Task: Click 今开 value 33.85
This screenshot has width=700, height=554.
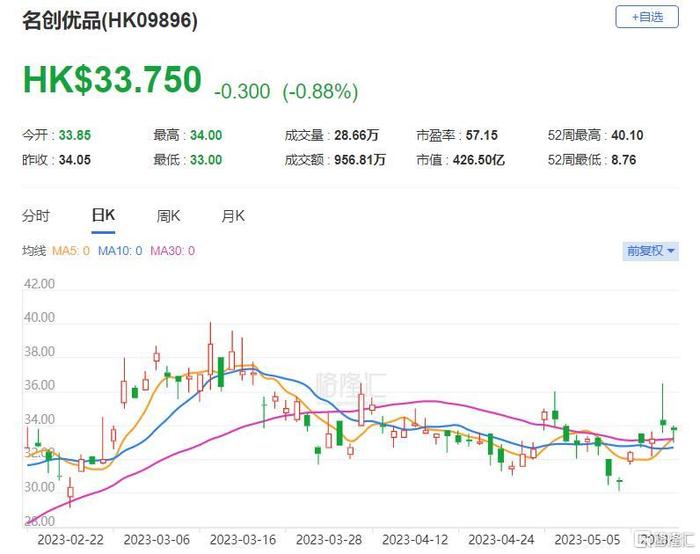Action: click(75, 135)
